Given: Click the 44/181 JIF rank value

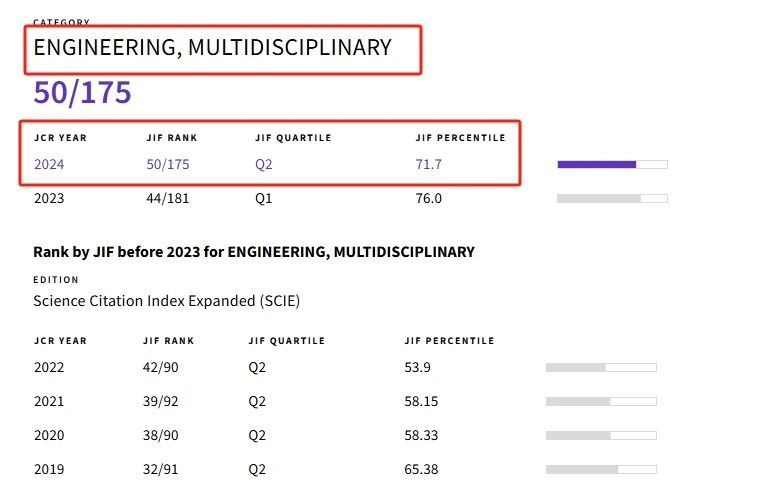Looking at the screenshot, I should pos(167,198).
